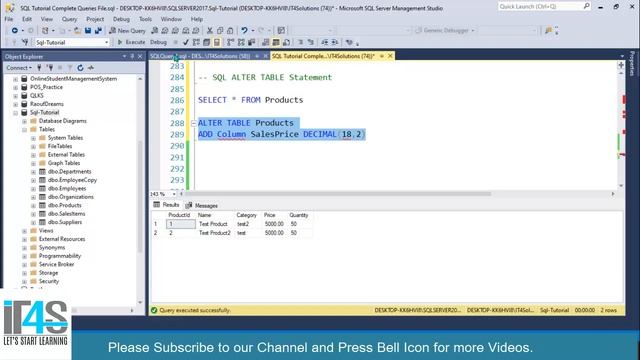Expand the Database Diagrams node
The width and height of the screenshot is (640, 360).
(24, 121)
